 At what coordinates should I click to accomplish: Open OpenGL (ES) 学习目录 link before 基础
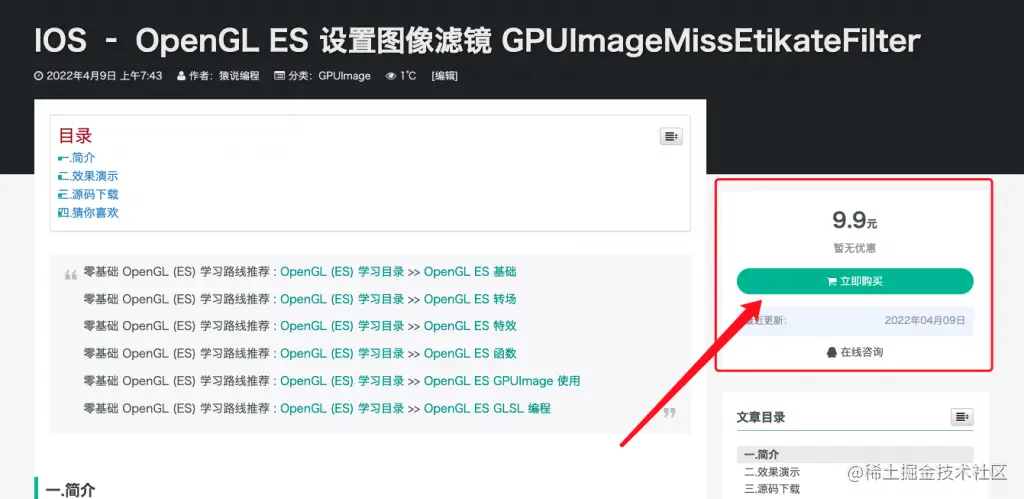[342, 272]
